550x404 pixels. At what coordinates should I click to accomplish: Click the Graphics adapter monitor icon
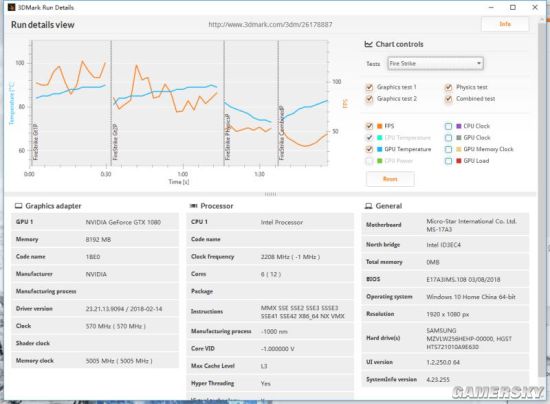pos(19,206)
